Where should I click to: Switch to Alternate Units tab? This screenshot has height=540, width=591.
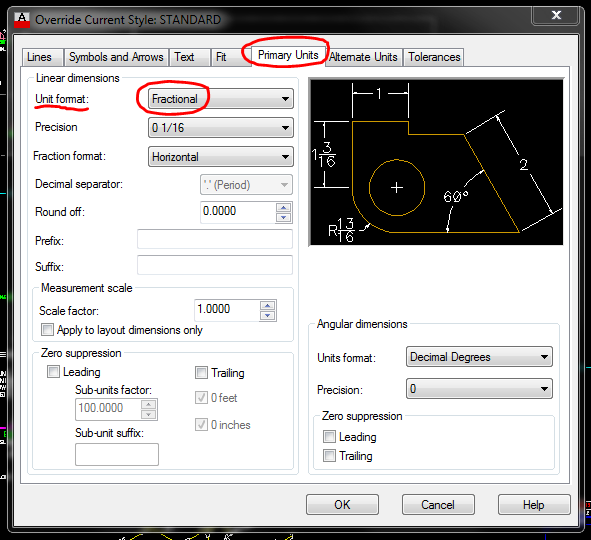pos(363,57)
